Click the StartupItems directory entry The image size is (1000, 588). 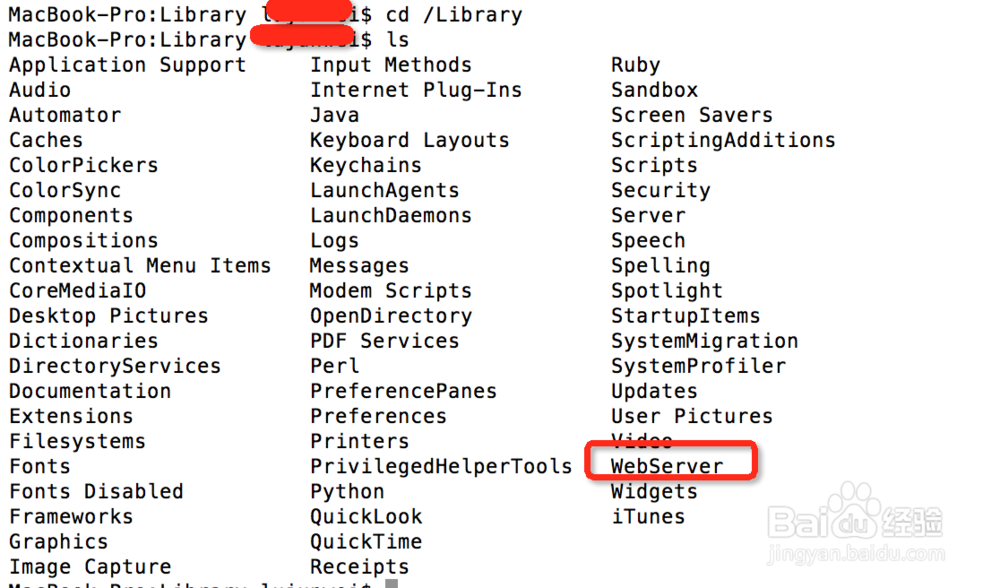click(x=686, y=316)
